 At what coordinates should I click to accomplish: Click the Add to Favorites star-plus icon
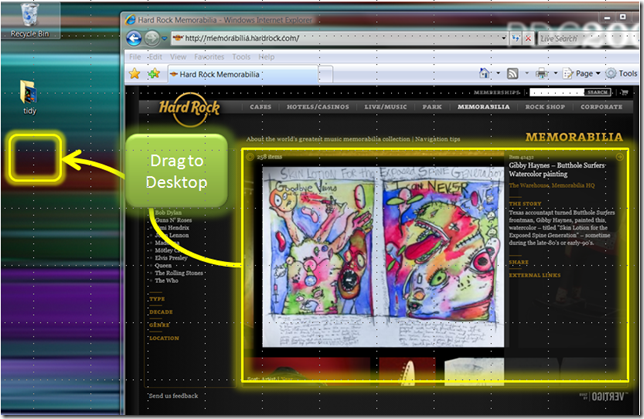(x=154, y=74)
